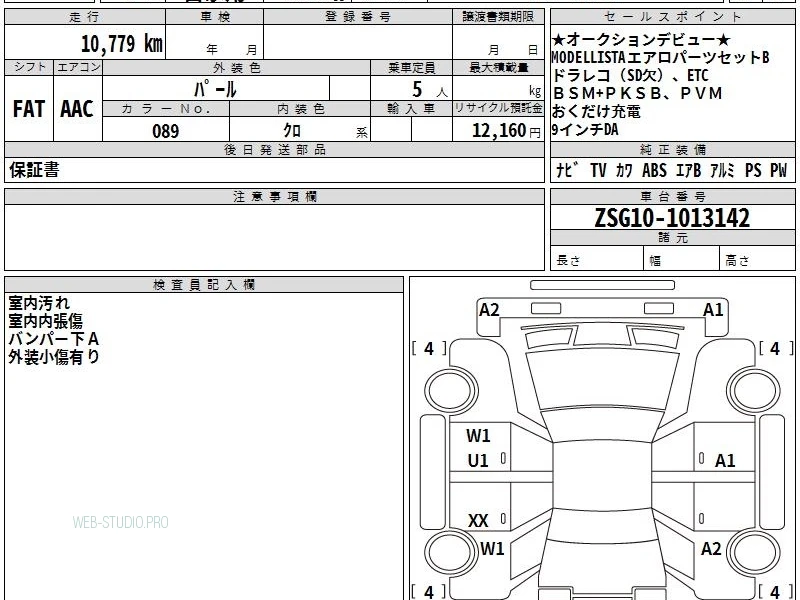The height and width of the screenshot is (600, 800).
Task: Click the U1 damage mark on diagram
Action: (x=478, y=461)
